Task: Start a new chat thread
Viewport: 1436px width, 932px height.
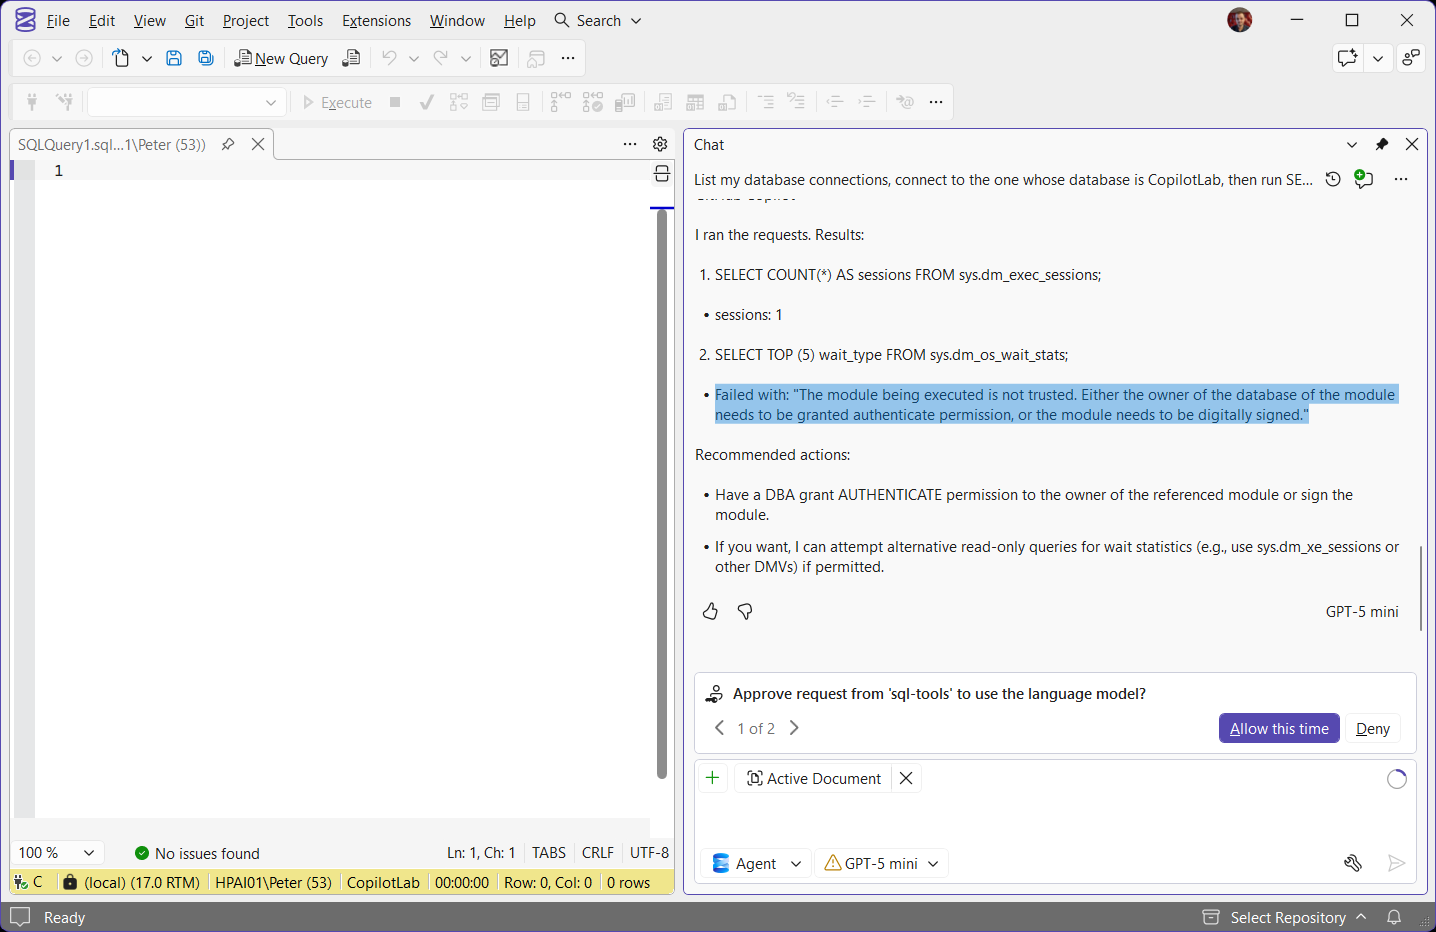Action: tap(1364, 179)
